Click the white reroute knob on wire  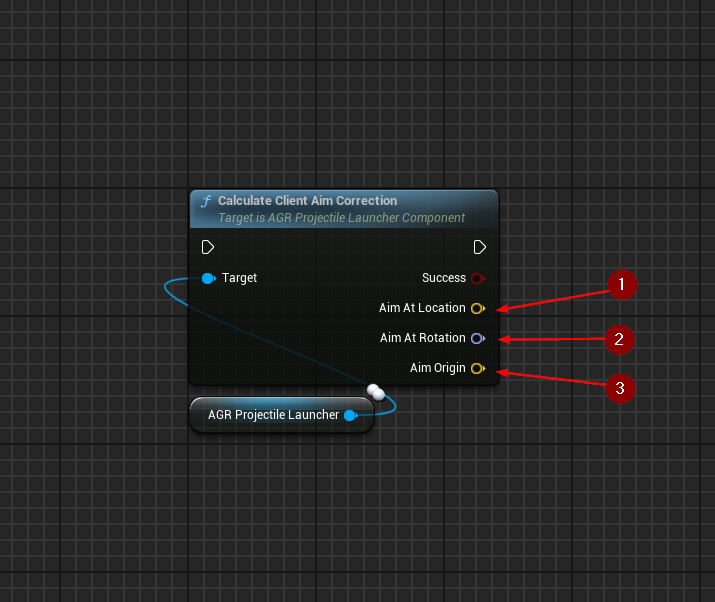coord(376,392)
